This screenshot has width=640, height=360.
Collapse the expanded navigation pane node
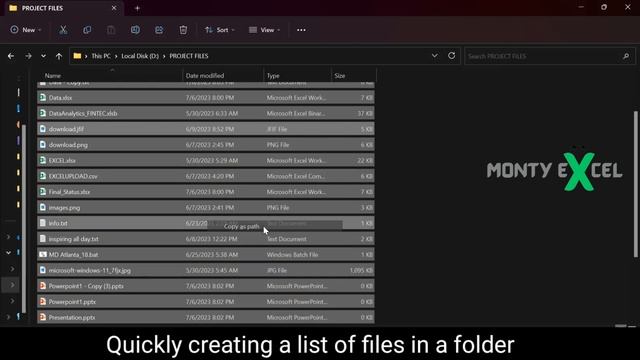pos(9,253)
